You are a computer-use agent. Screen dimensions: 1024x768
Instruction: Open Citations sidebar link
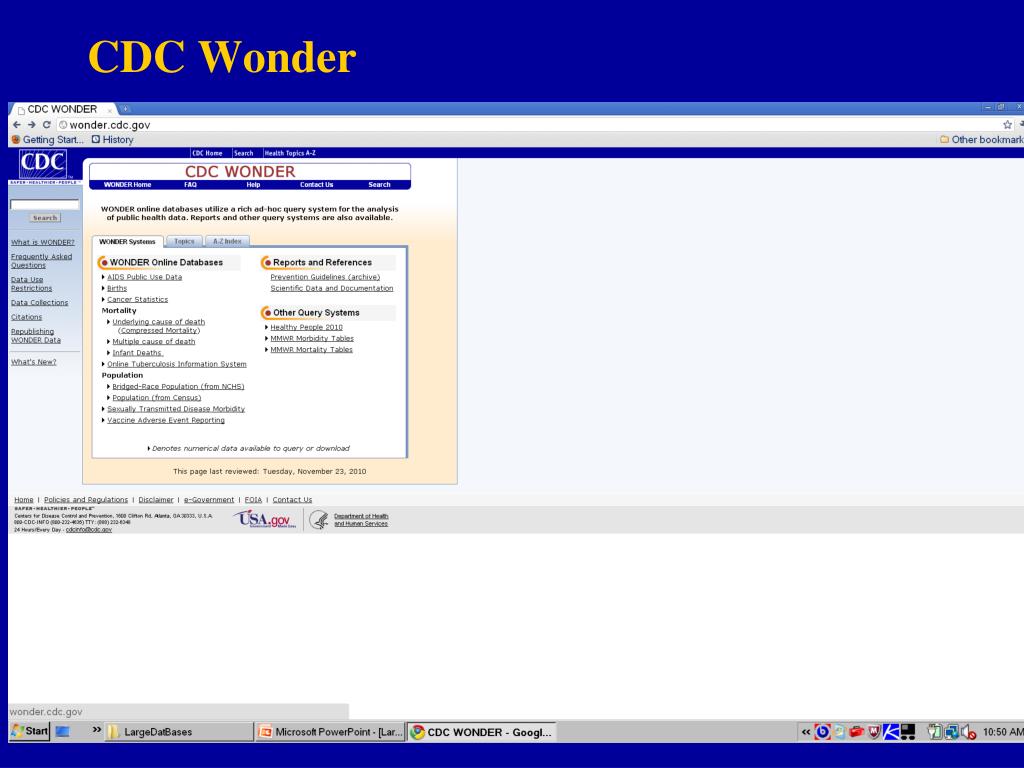pos(26,317)
